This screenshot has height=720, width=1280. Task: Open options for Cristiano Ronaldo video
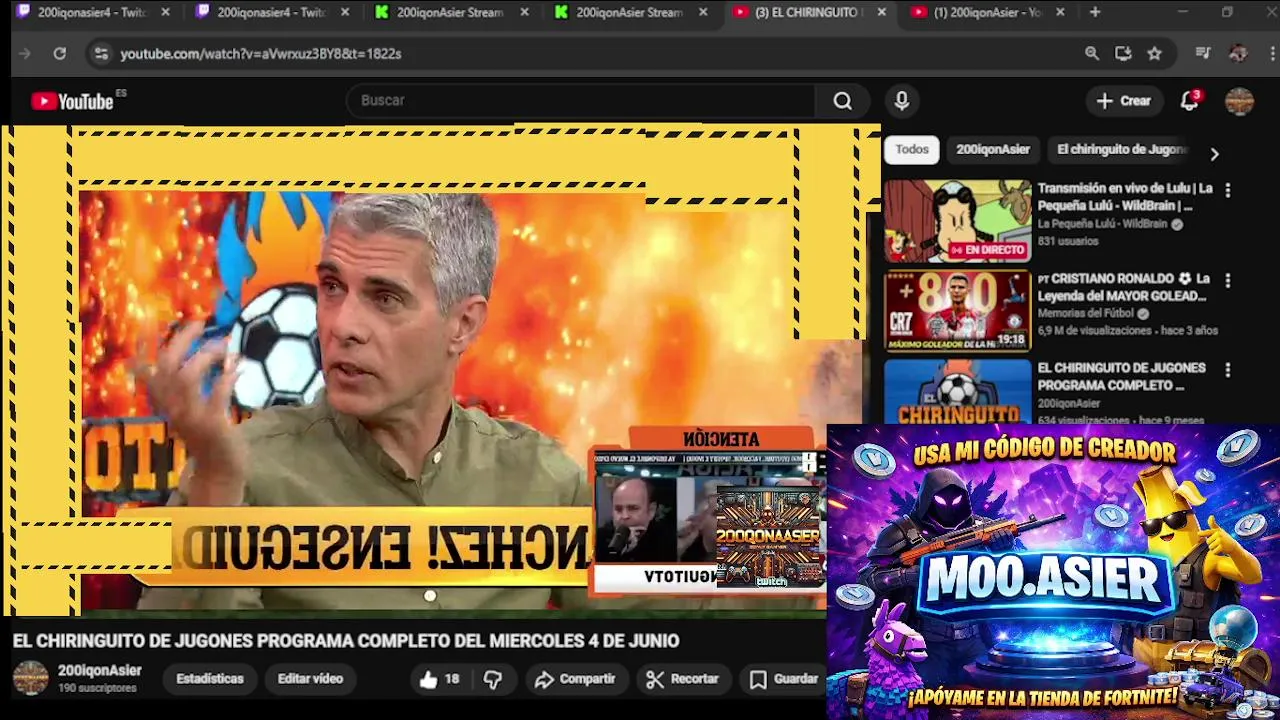point(1228,280)
